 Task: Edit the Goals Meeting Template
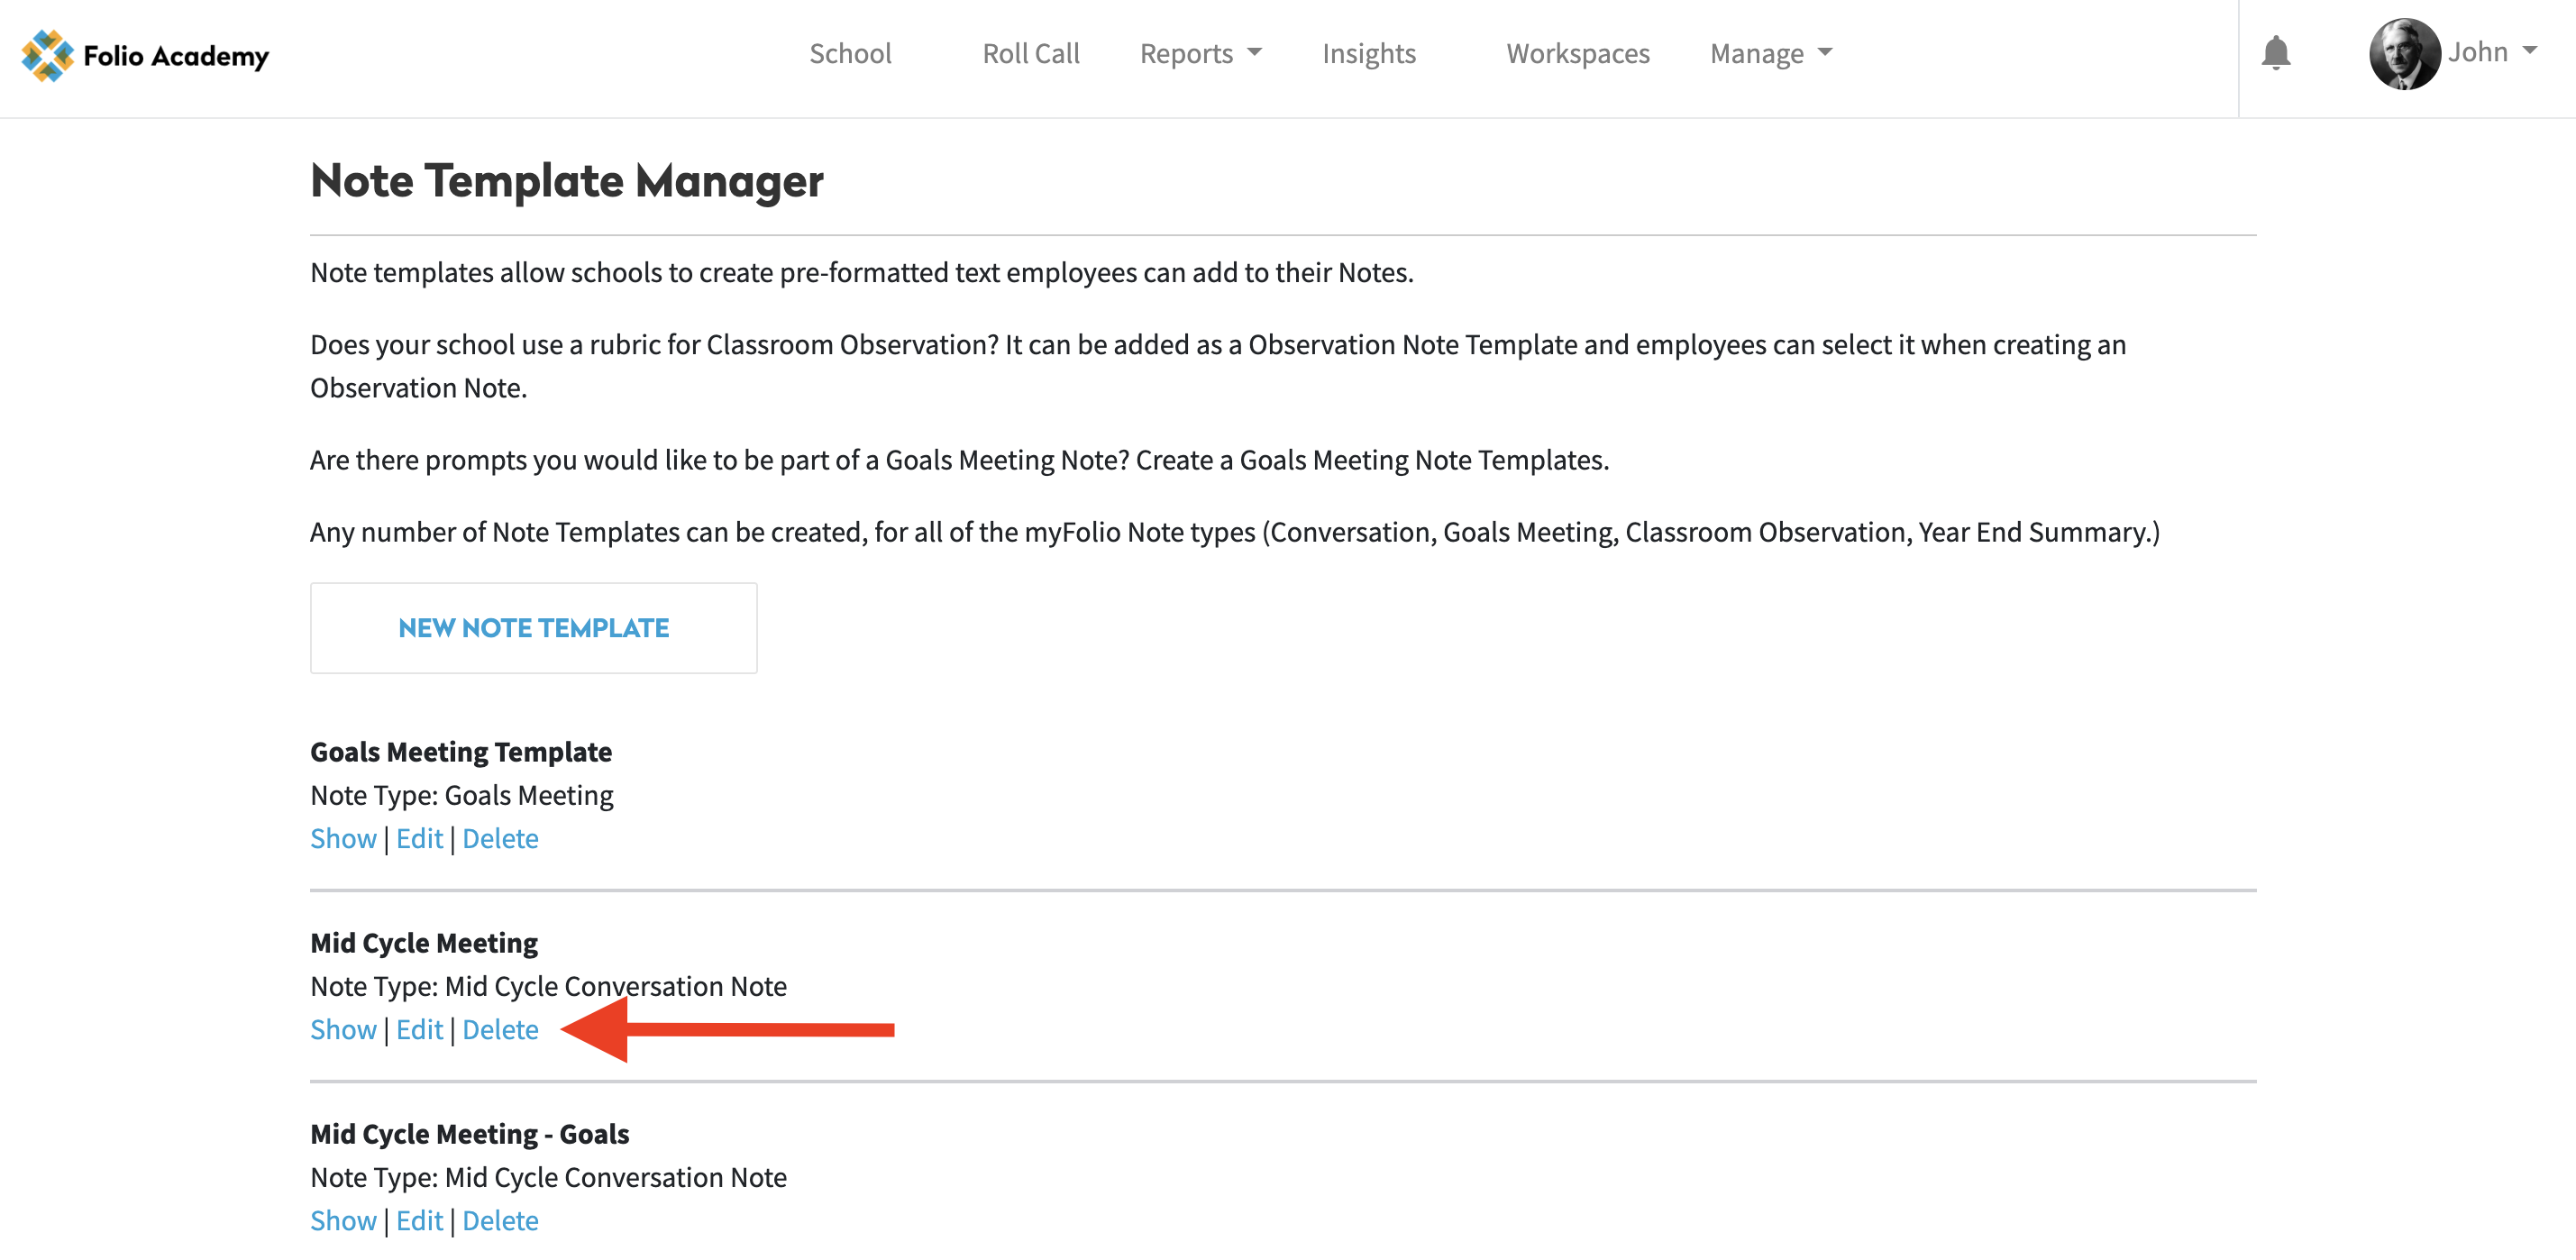click(419, 838)
